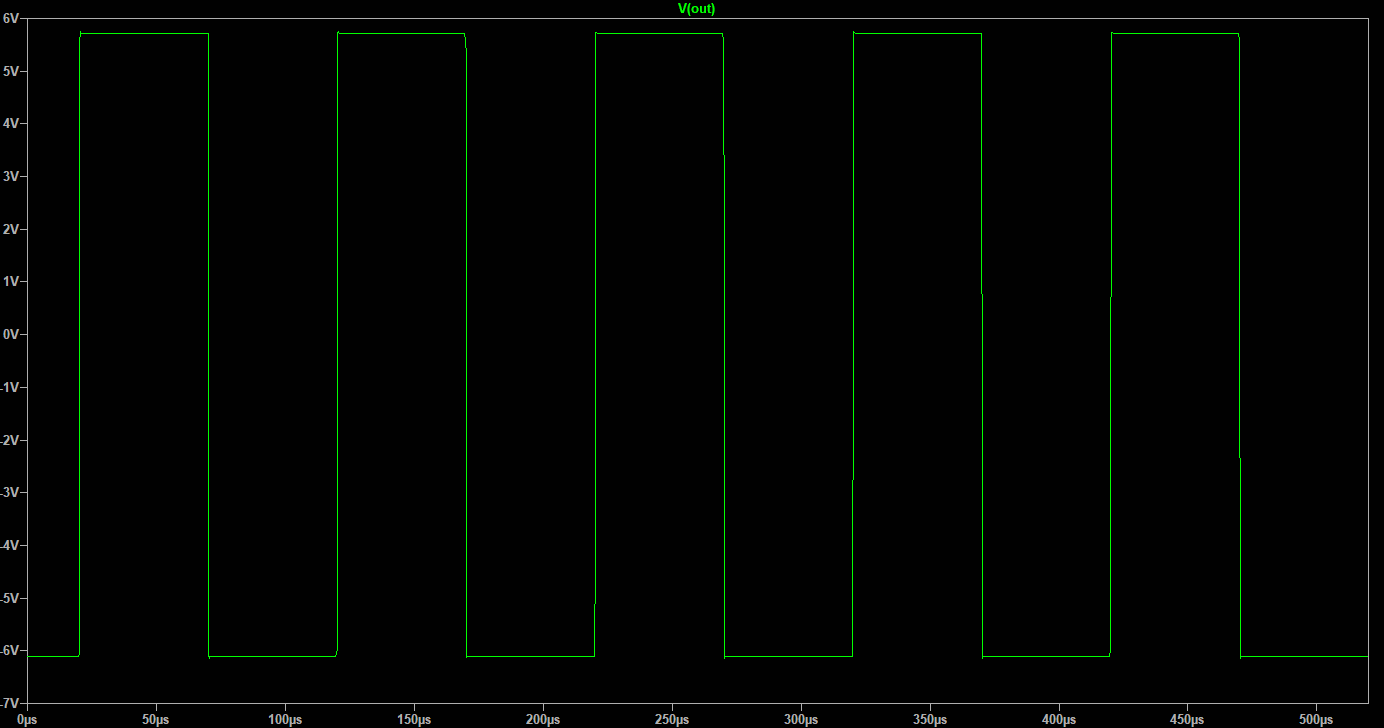Screen dimensions: 1384x728
Task: Click the 350µs time axis label
Action: point(930,720)
